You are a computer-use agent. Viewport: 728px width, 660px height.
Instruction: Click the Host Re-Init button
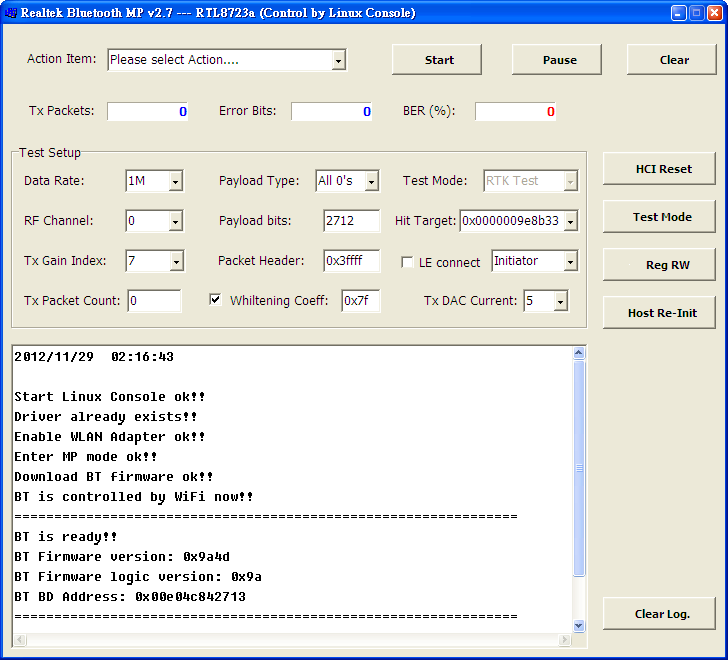(x=659, y=313)
